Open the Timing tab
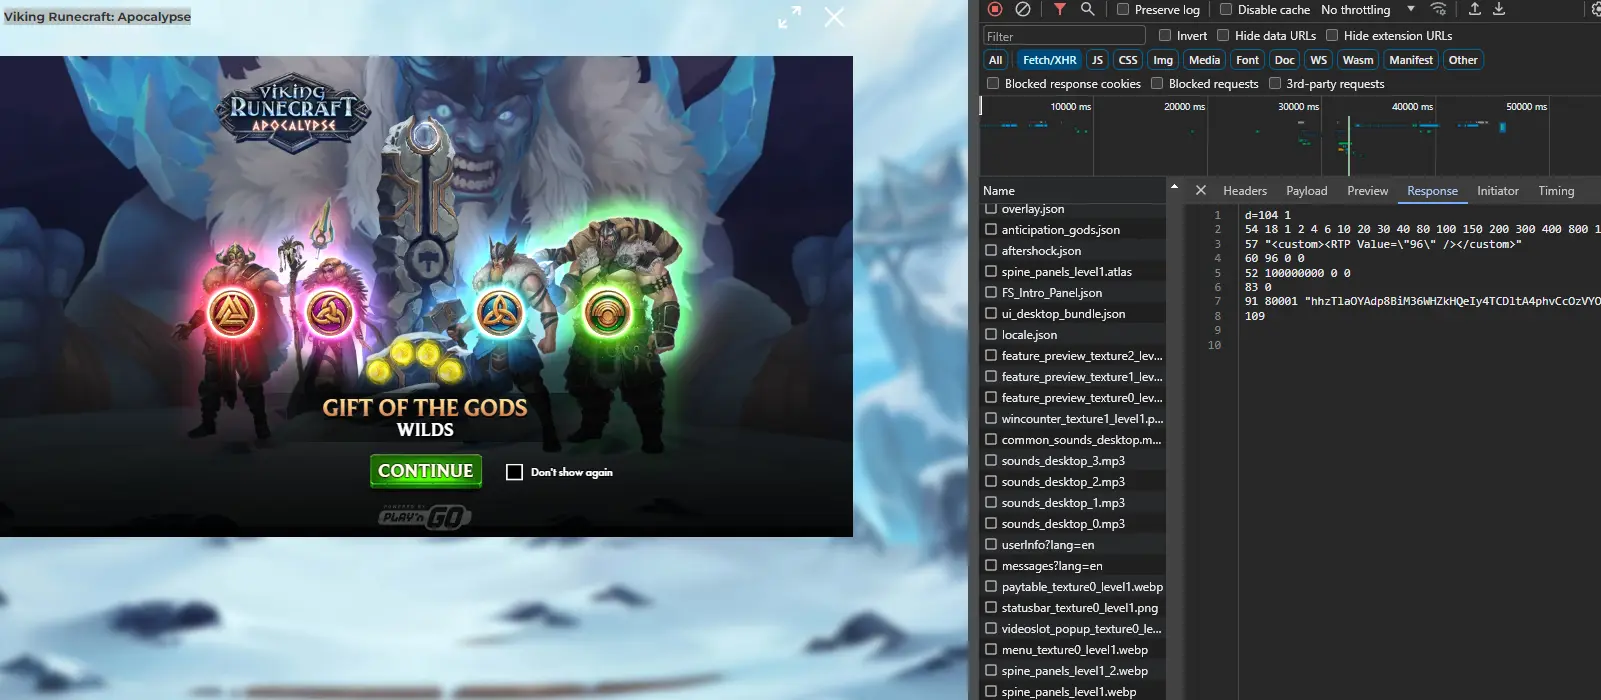Image resolution: width=1601 pixels, height=700 pixels. (x=1556, y=190)
